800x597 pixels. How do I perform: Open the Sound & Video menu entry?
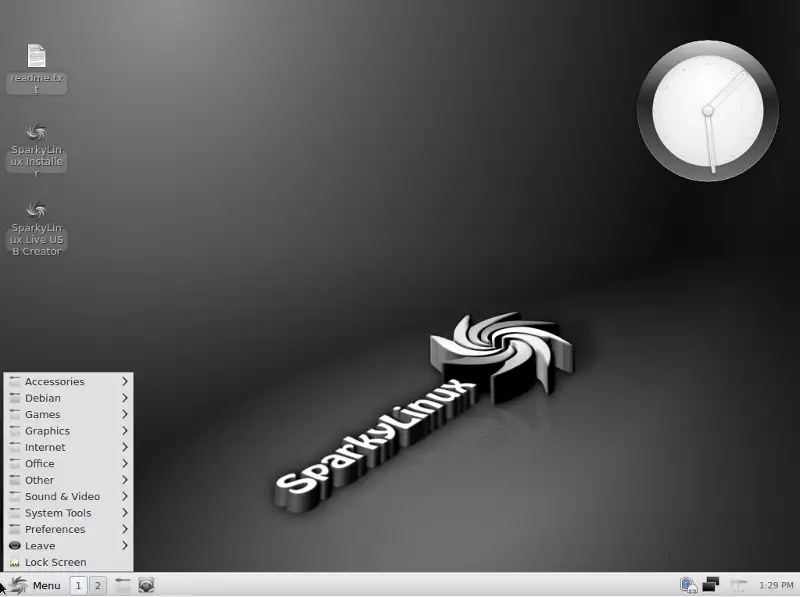point(68,496)
